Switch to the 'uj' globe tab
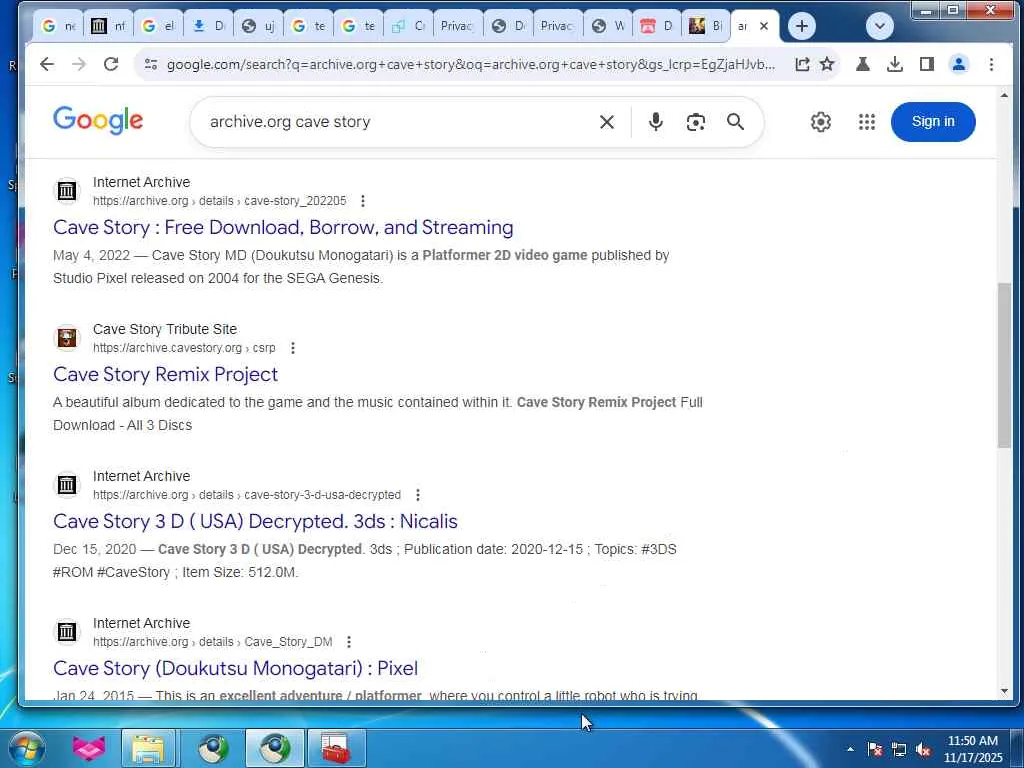This screenshot has height=768, width=1024. 259,26
